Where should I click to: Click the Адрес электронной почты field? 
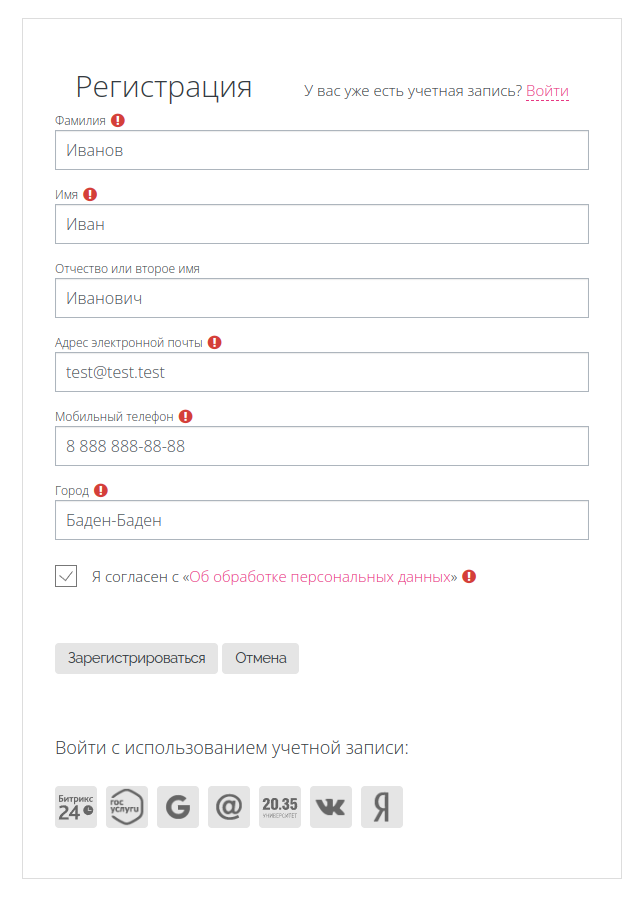321,373
